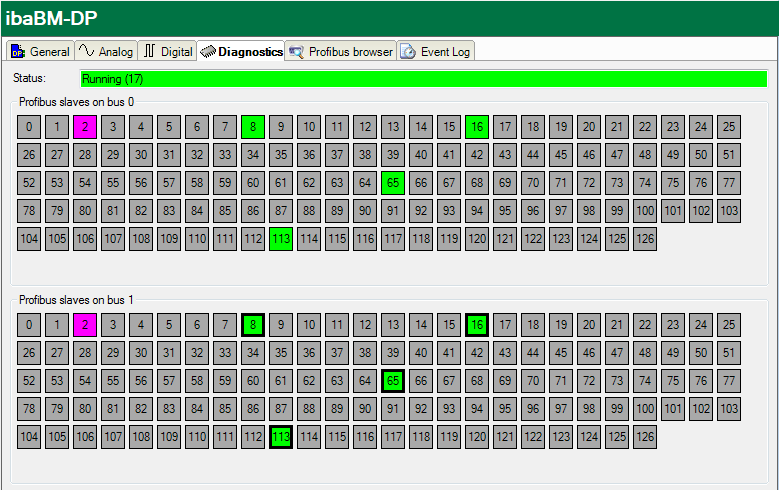Click the Diagnostics chip icon
The height and width of the screenshot is (490, 779).
tap(208, 52)
